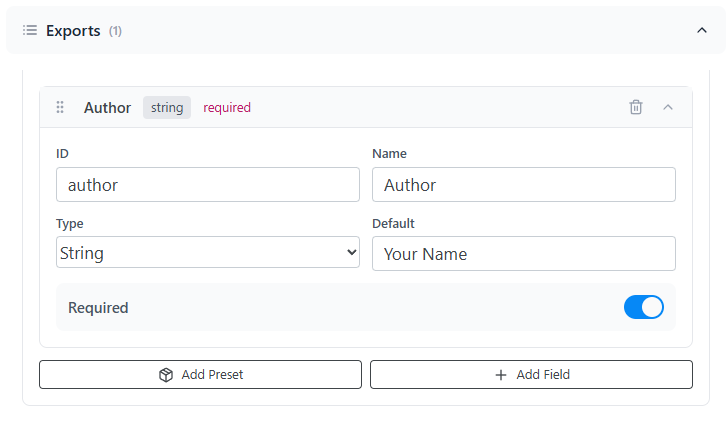Click the Name input containing Author
This screenshot has width=727, height=422.
tap(523, 185)
